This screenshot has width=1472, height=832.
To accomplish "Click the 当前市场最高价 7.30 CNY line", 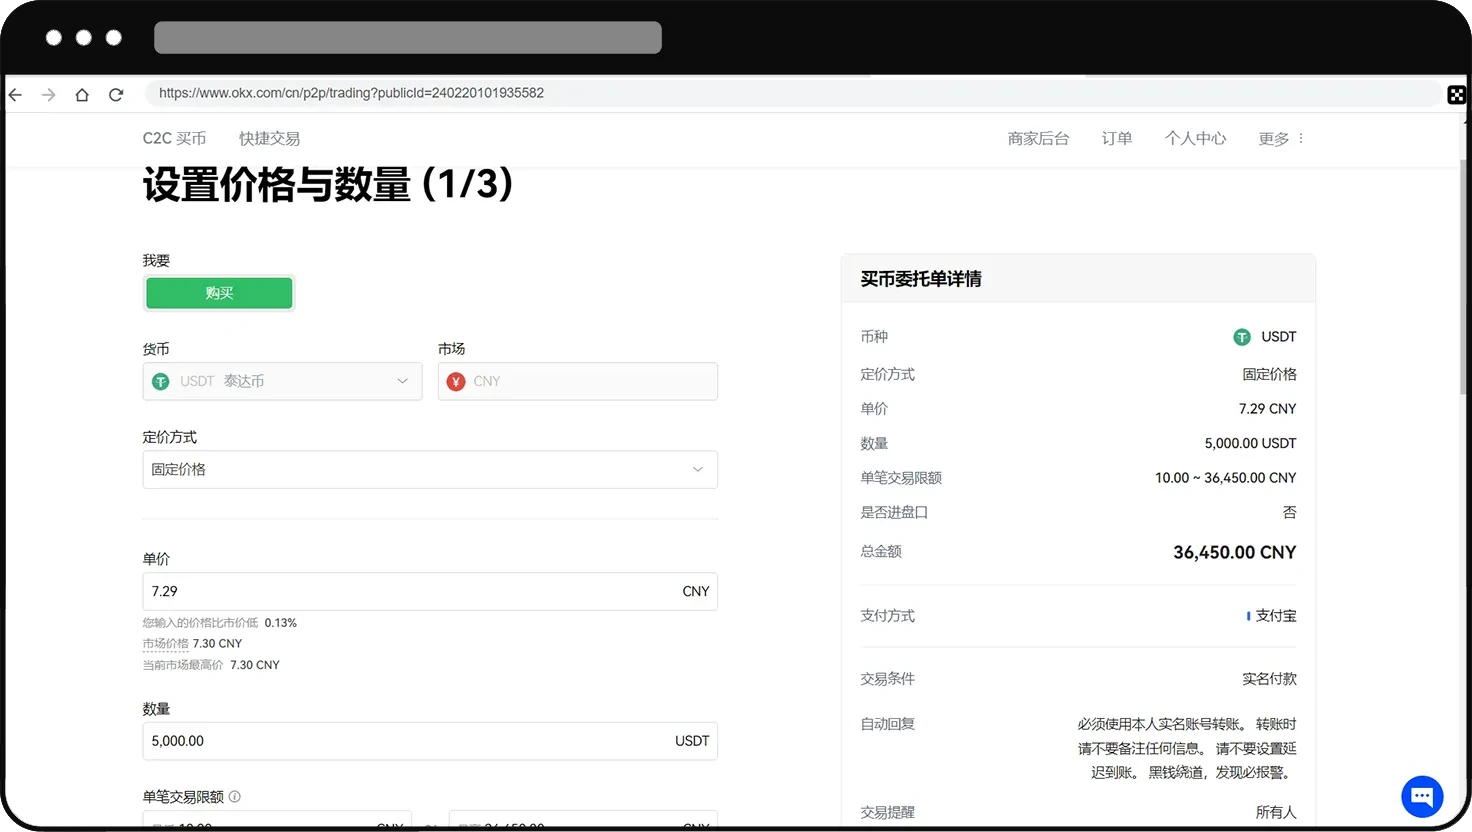I will (x=211, y=665).
